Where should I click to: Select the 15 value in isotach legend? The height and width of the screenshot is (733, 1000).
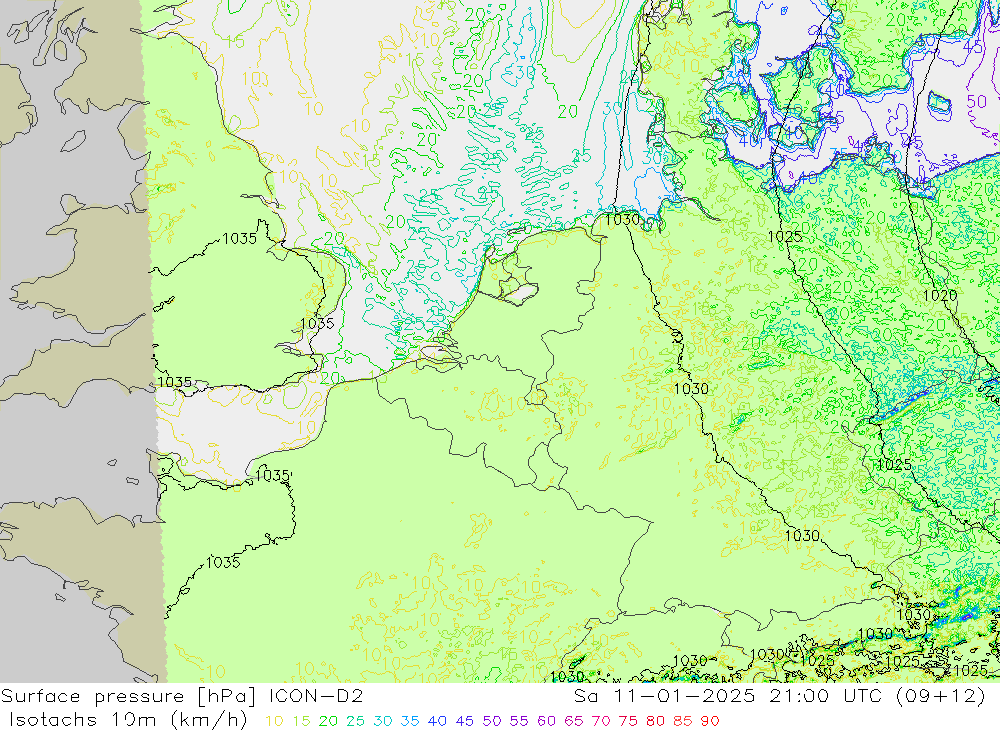pos(302,722)
